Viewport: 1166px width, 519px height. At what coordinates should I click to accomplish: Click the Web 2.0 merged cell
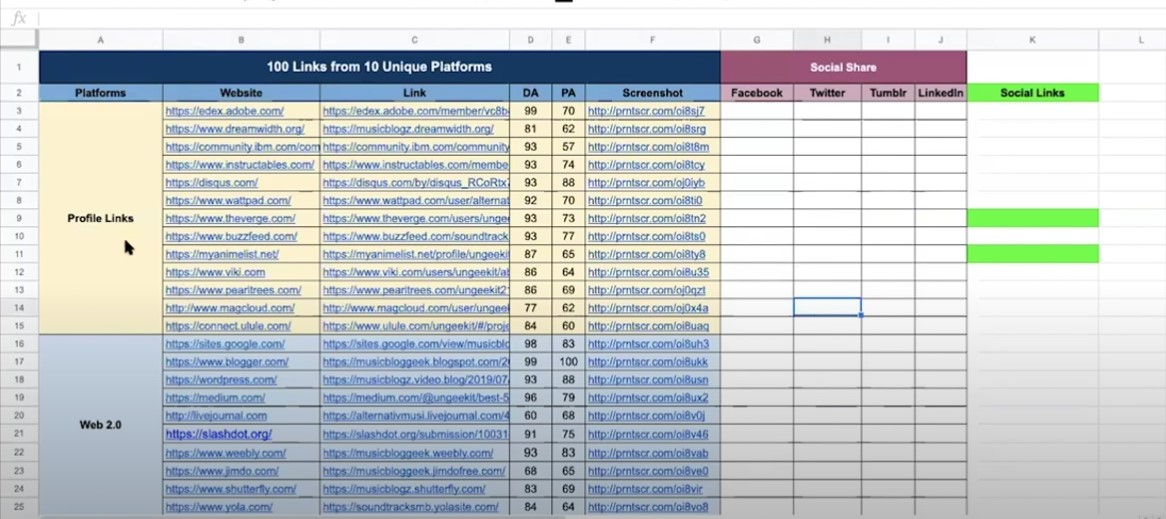100,425
